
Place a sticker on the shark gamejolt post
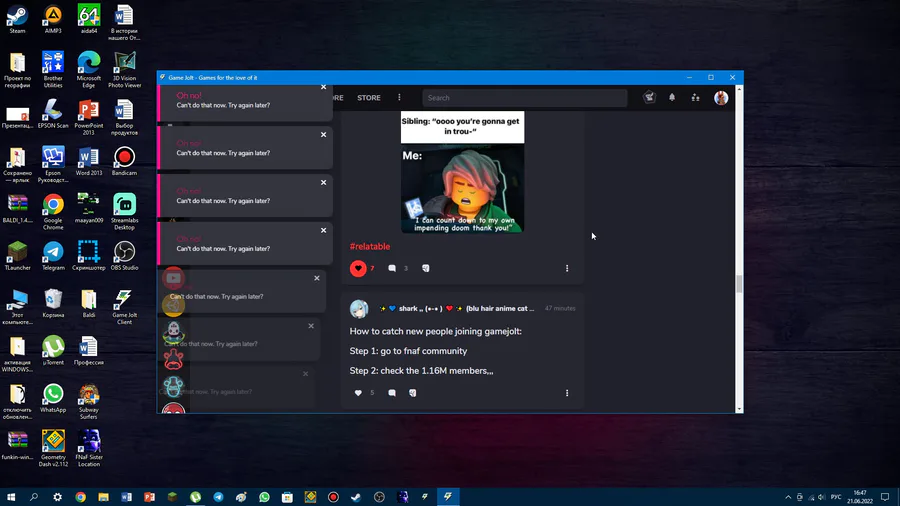(x=413, y=393)
